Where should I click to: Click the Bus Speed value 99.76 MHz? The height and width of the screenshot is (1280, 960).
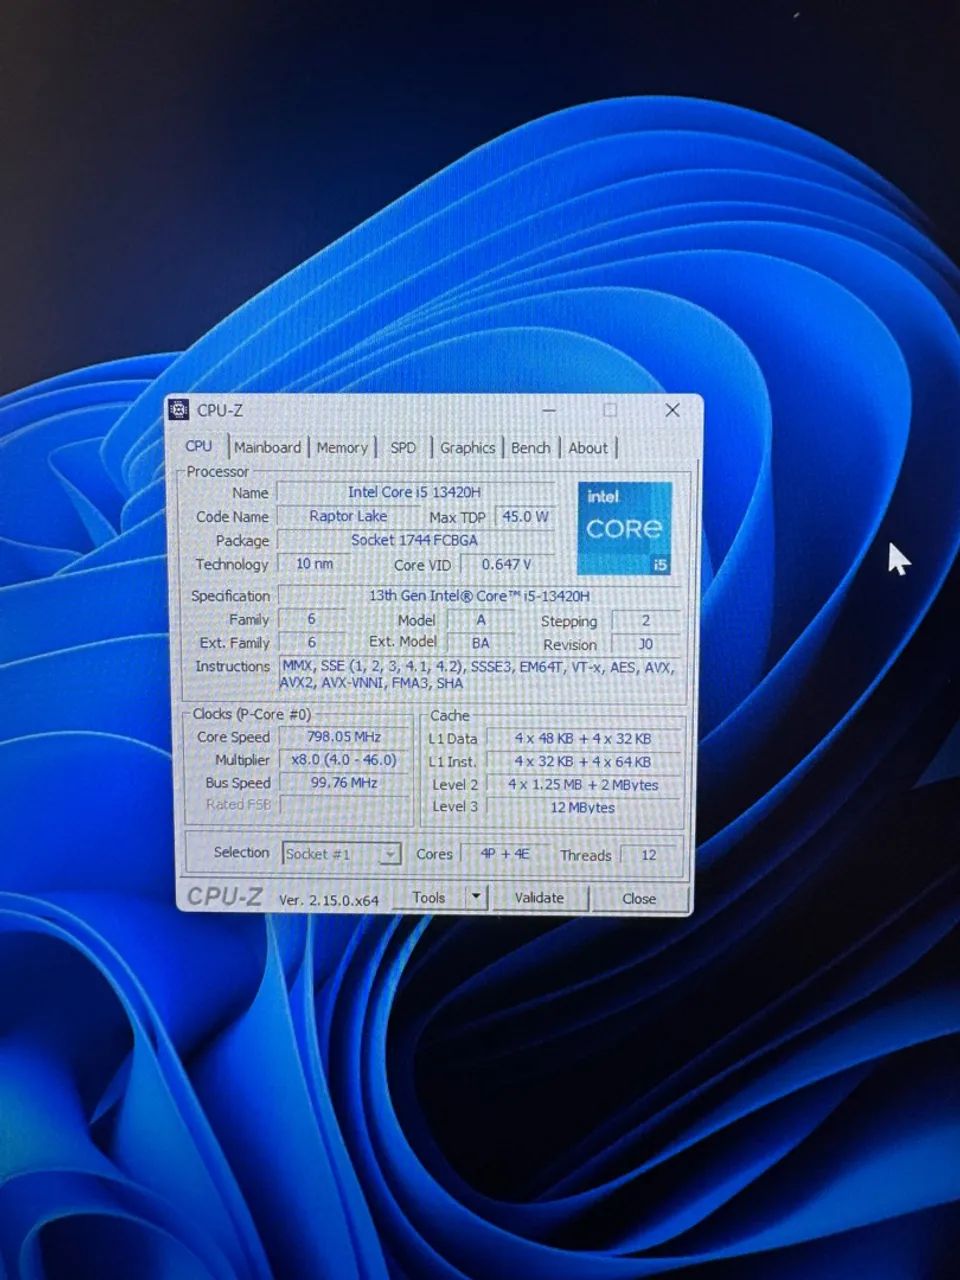343,783
